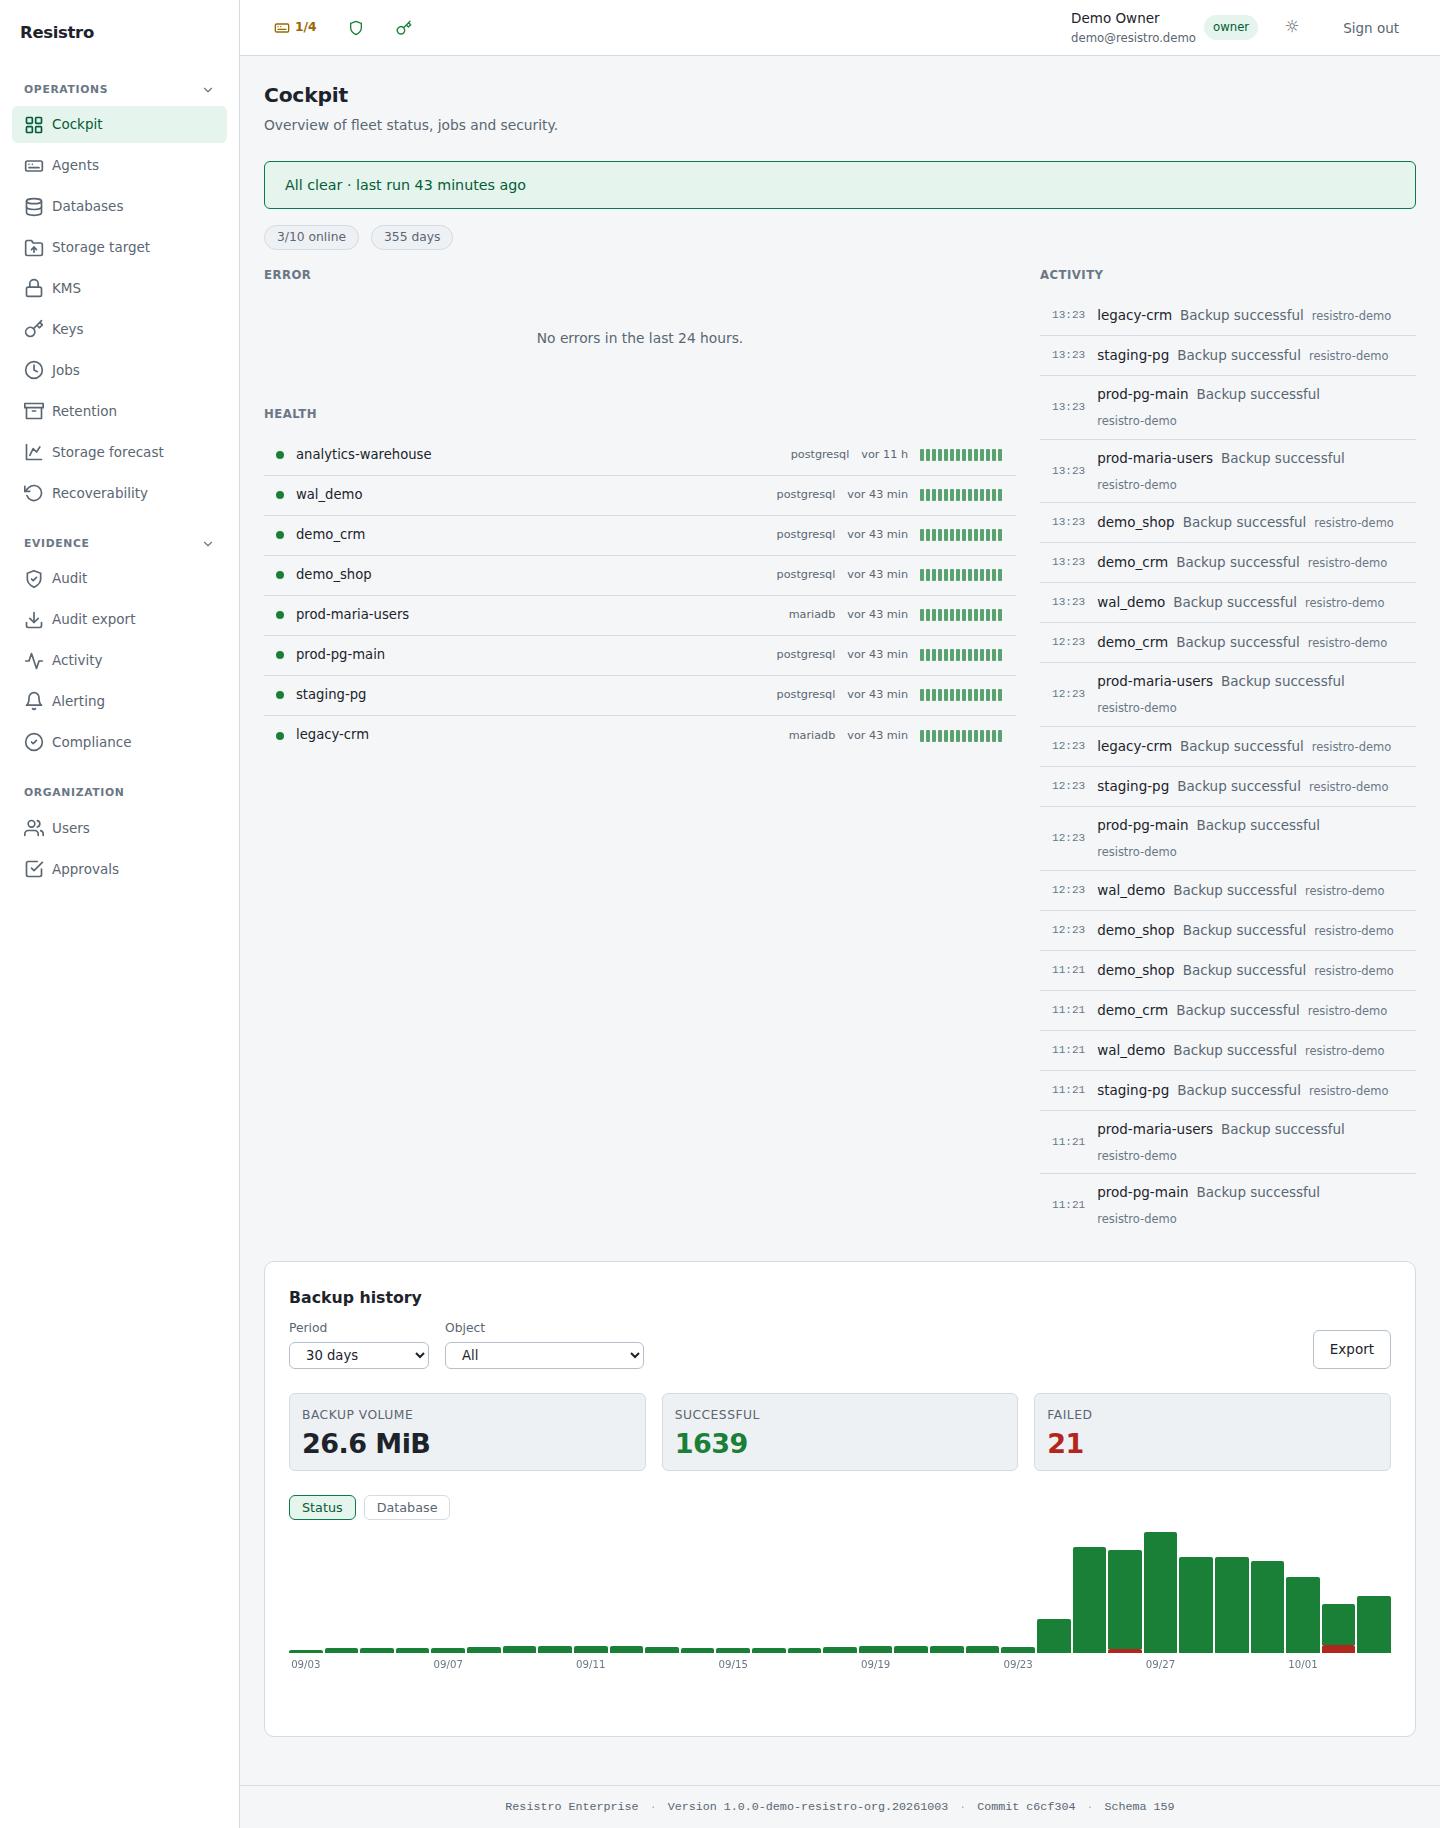Image resolution: width=1440 pixels, height=1828 pixels.
Task: Click 11:21 wal_demo activity entry
Action: (x=1228, y=1051)
